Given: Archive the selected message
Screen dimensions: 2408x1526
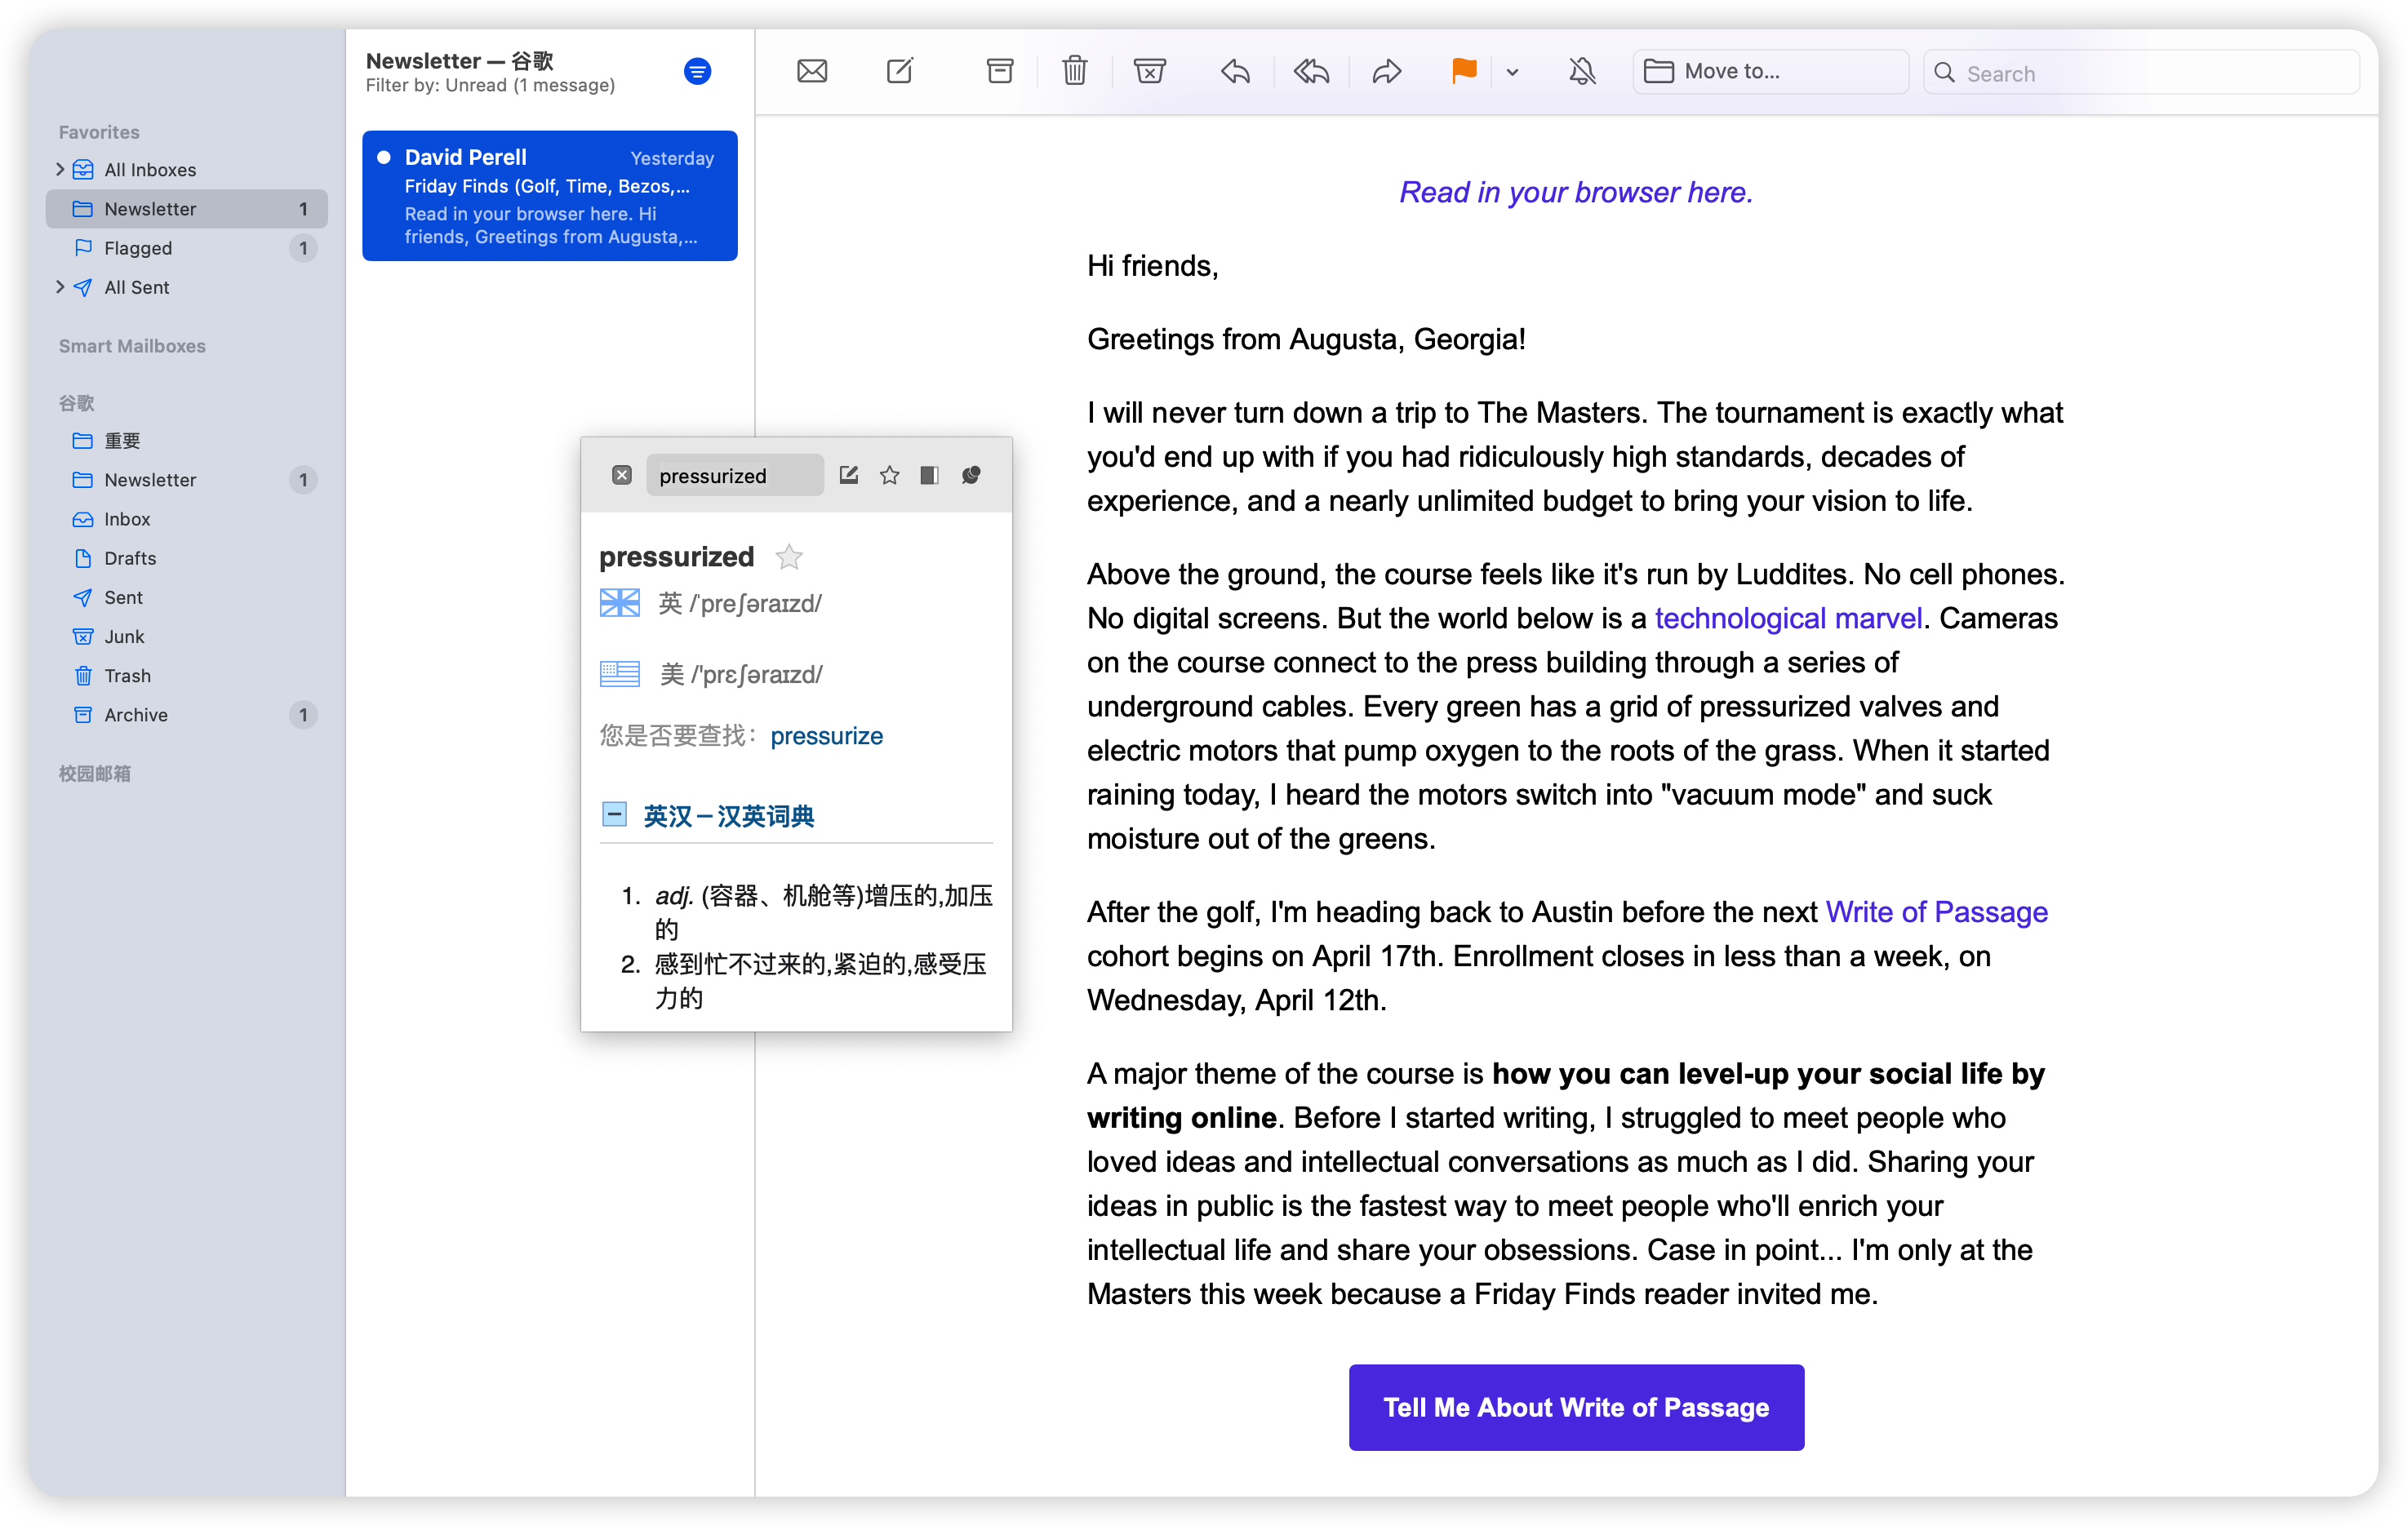Looking at the screenshot, I should coord(999,71).
